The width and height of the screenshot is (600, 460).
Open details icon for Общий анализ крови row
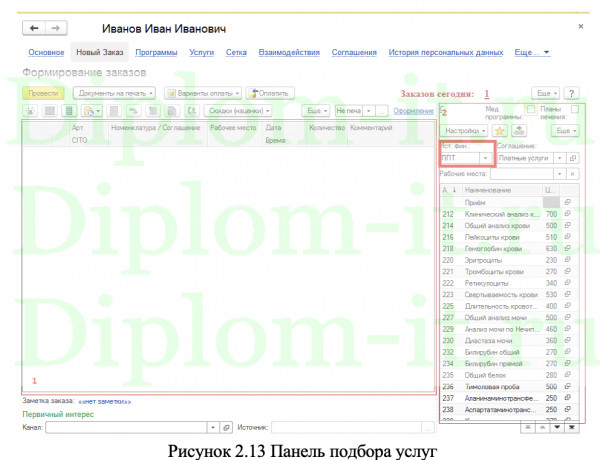tap(568, 226)
